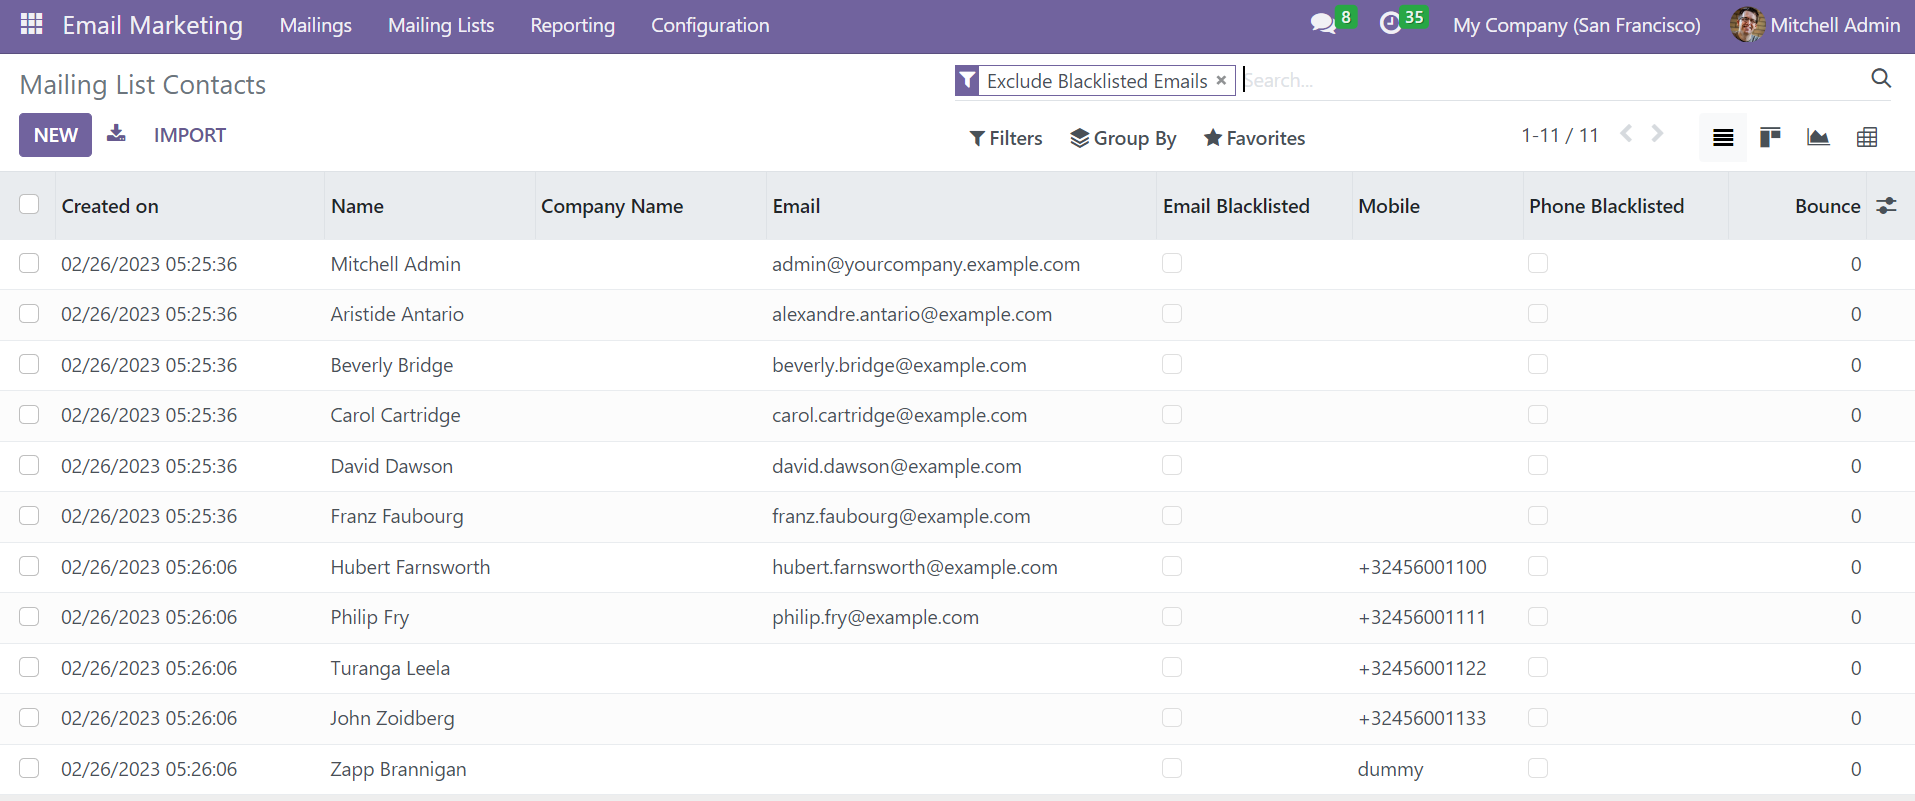1915x801 pixels.
Task: Open the Filters dropdown
Action: 1006,138
